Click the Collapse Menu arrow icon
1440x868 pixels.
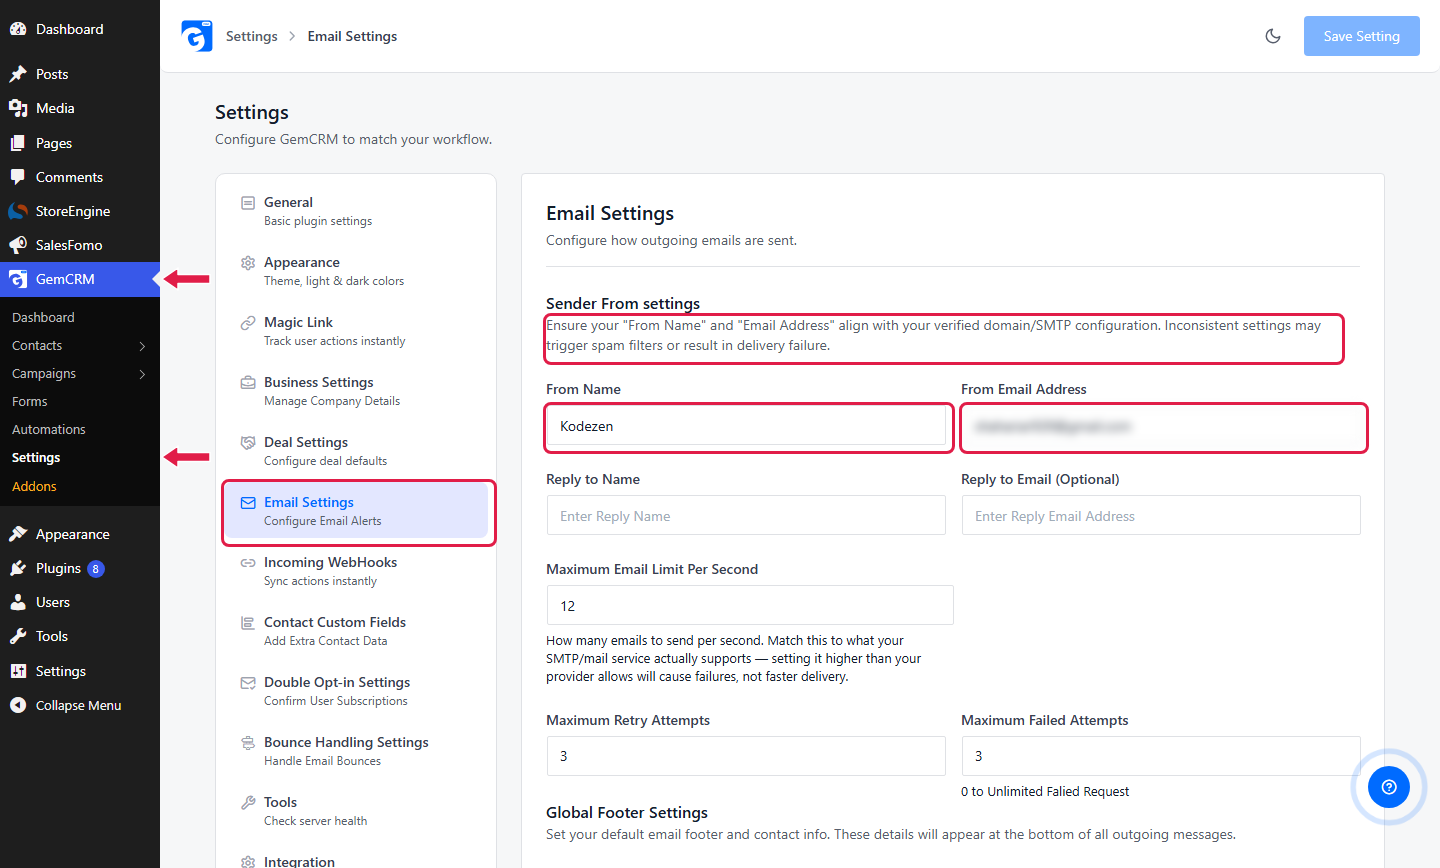18,705
